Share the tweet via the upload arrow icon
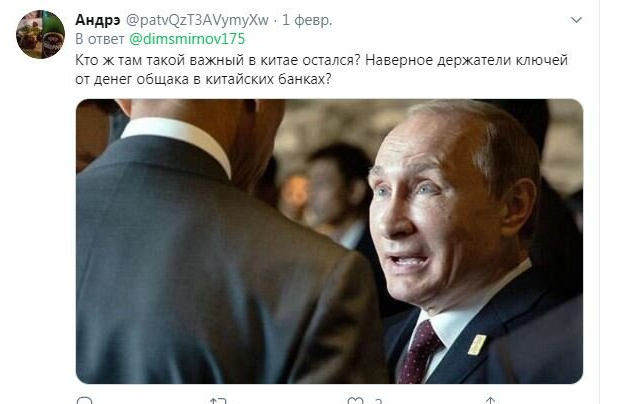 click(x=490, y=401)
